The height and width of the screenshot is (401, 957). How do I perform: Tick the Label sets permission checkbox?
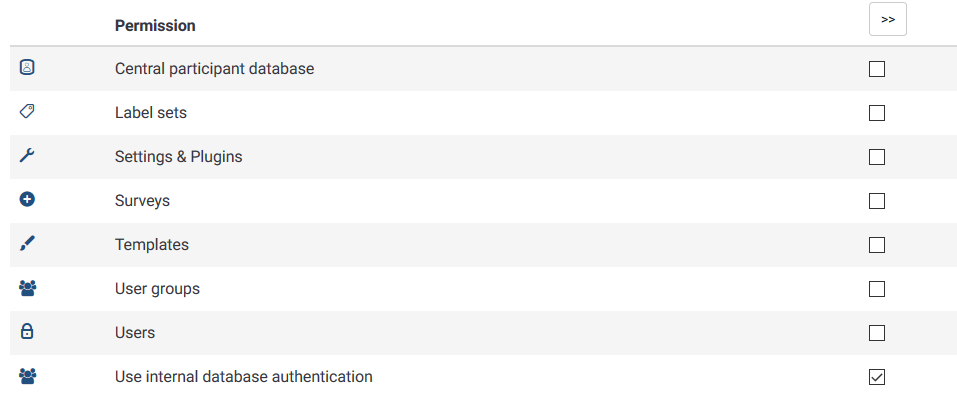tap(876, 113)
